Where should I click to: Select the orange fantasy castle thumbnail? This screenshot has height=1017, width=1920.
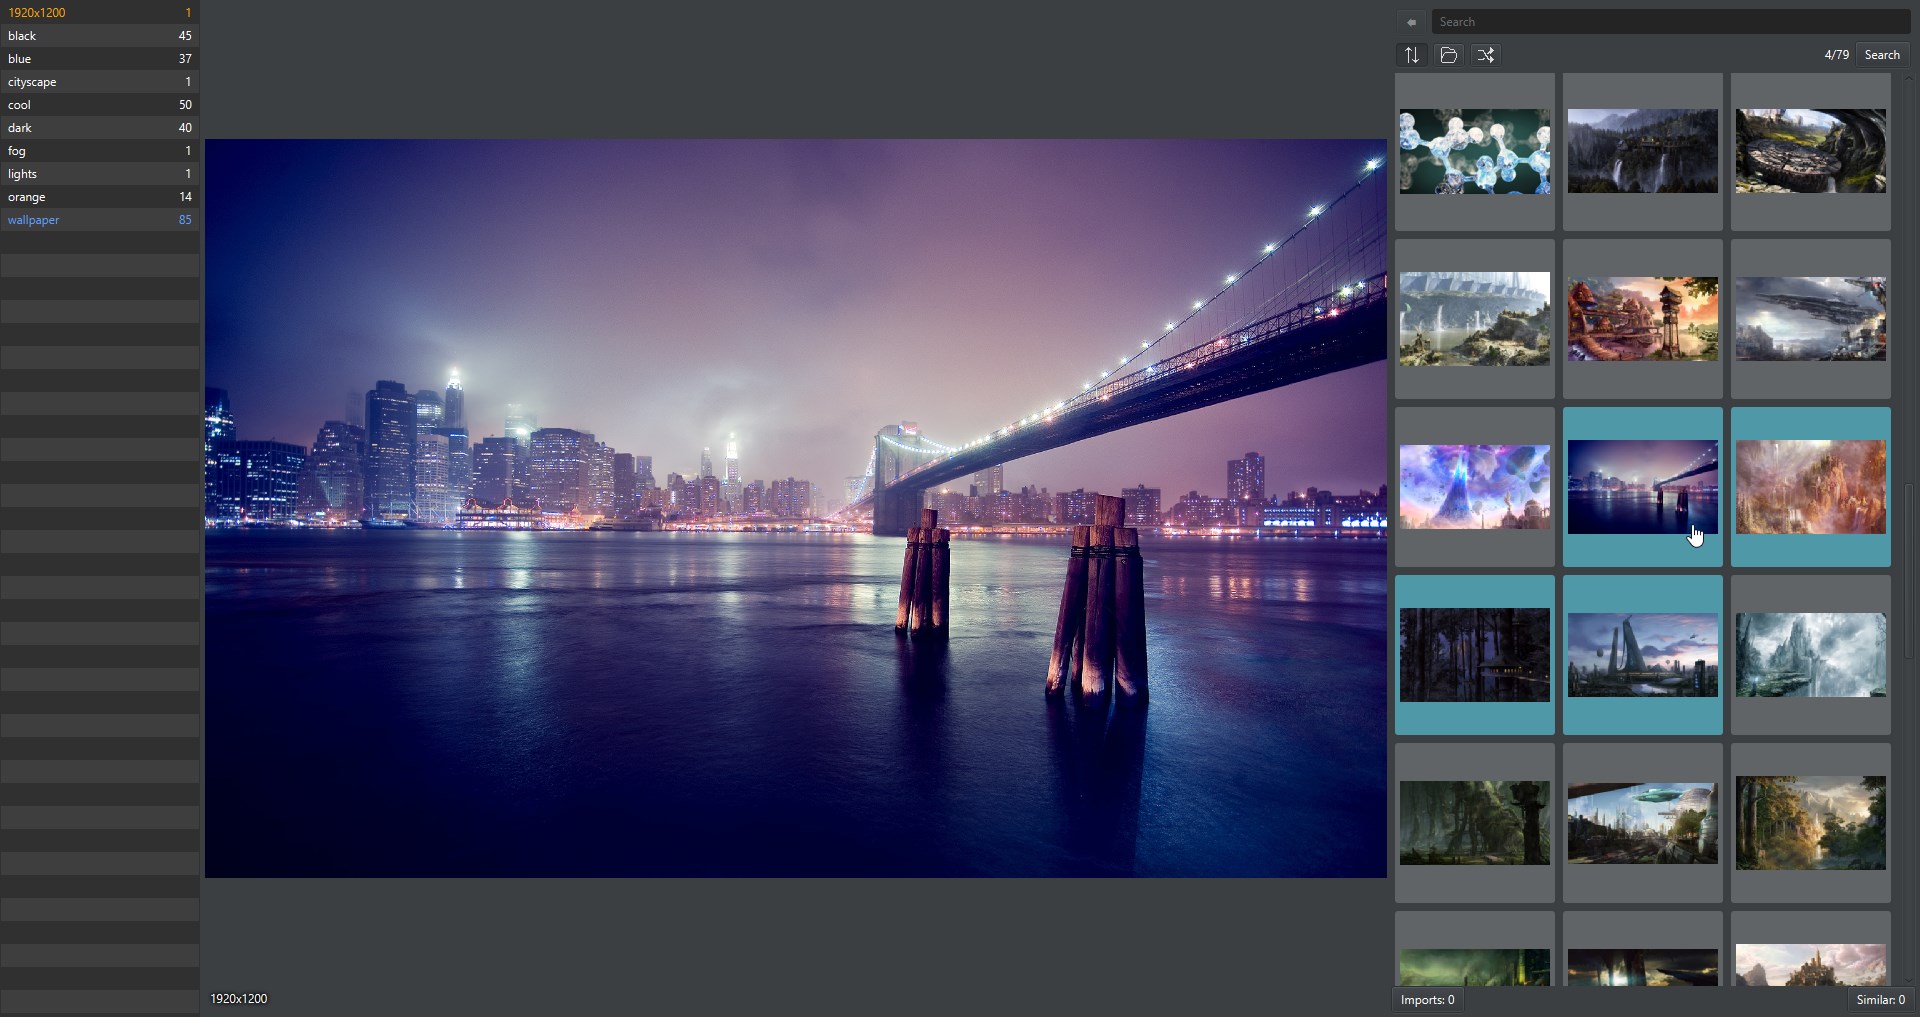tap(1811, 487)
